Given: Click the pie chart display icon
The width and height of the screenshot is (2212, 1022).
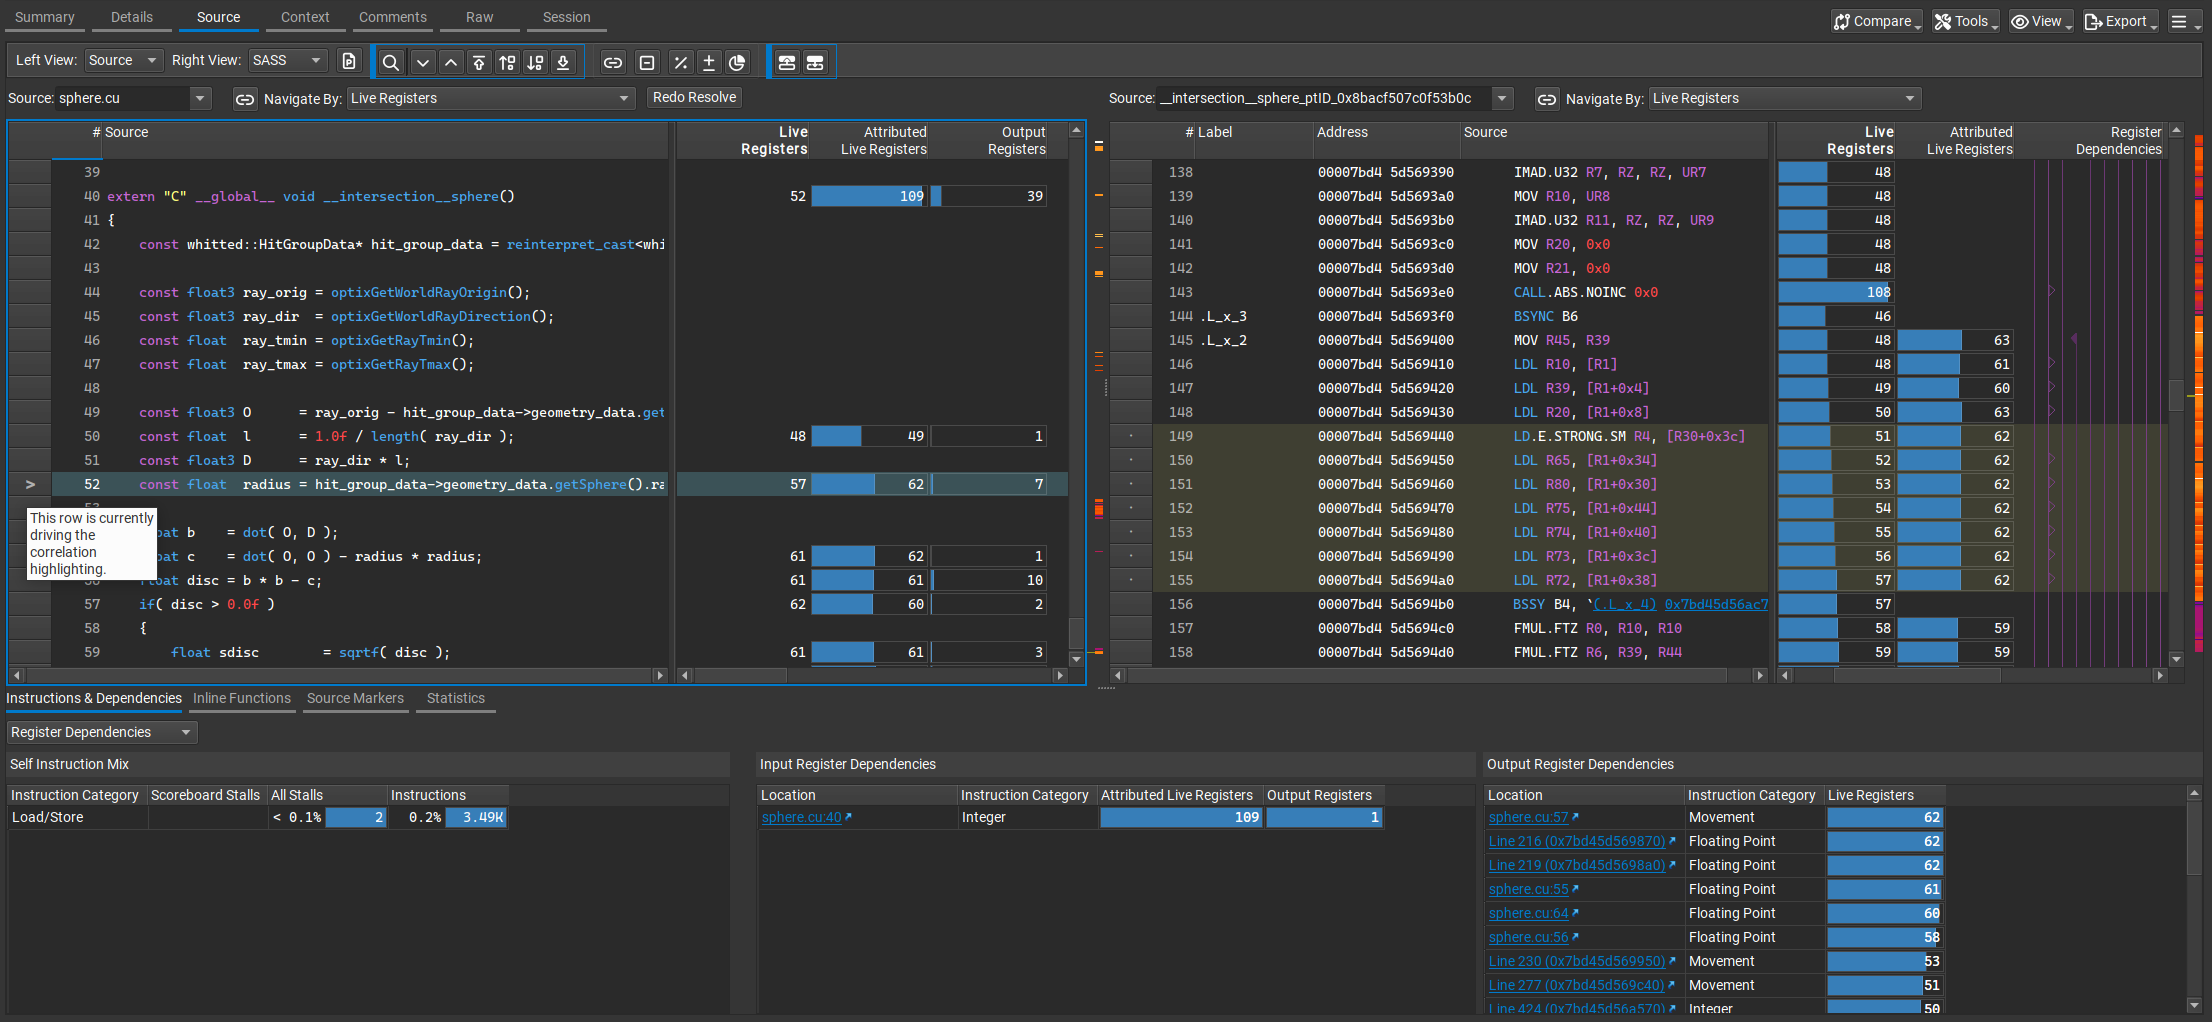Looking at the screenshot, I should tap(738, 61).
